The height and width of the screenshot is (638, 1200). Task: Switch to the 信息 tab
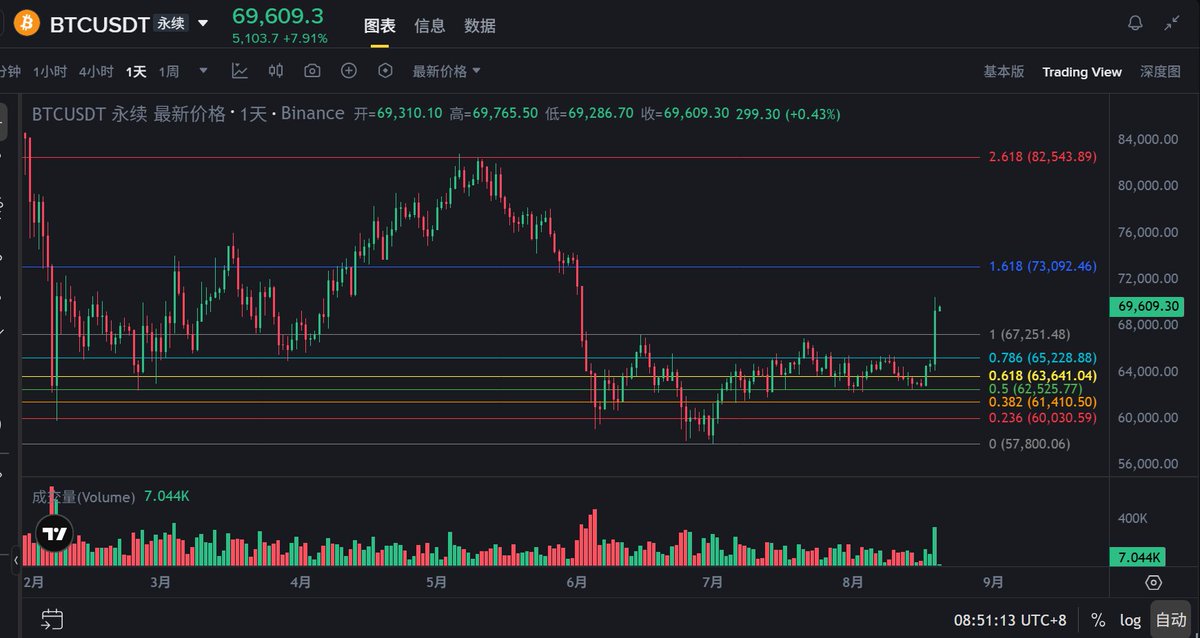coord(430,26)
